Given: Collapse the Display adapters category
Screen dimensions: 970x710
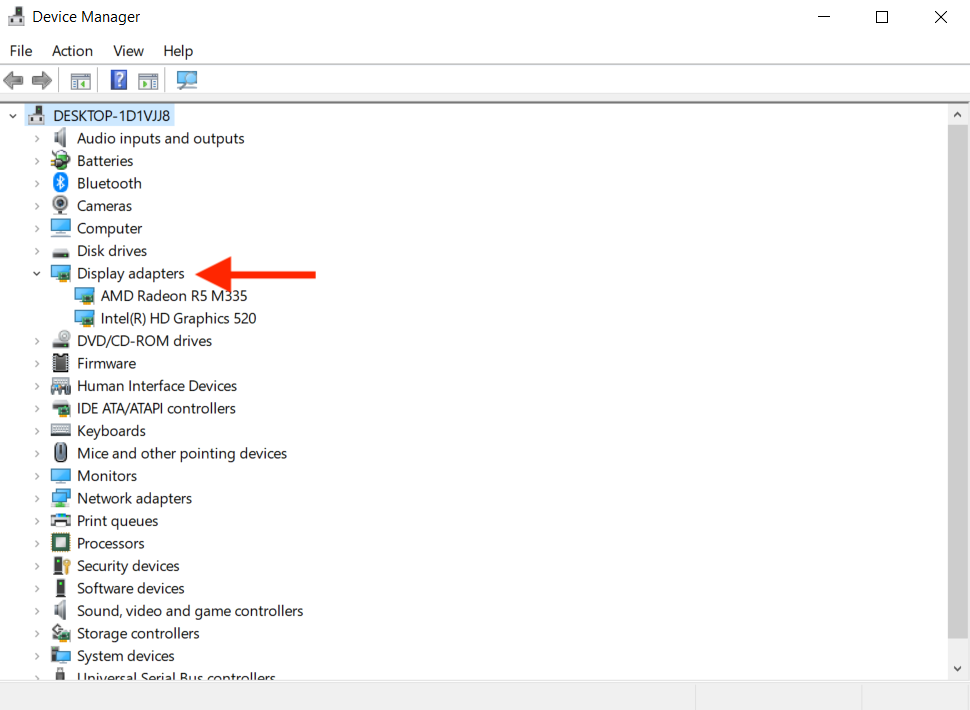Looking at the screenshot, I should tap(37, 273).
